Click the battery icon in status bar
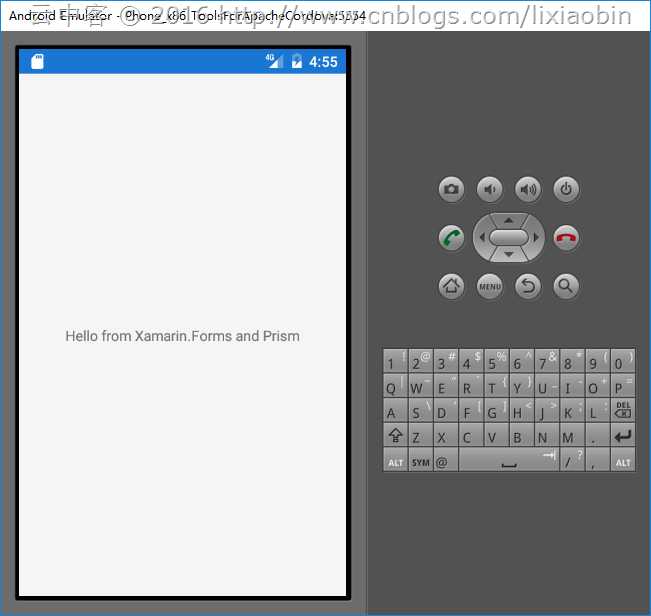The width and height of the screenshot is (651, 616). point(296,61)
